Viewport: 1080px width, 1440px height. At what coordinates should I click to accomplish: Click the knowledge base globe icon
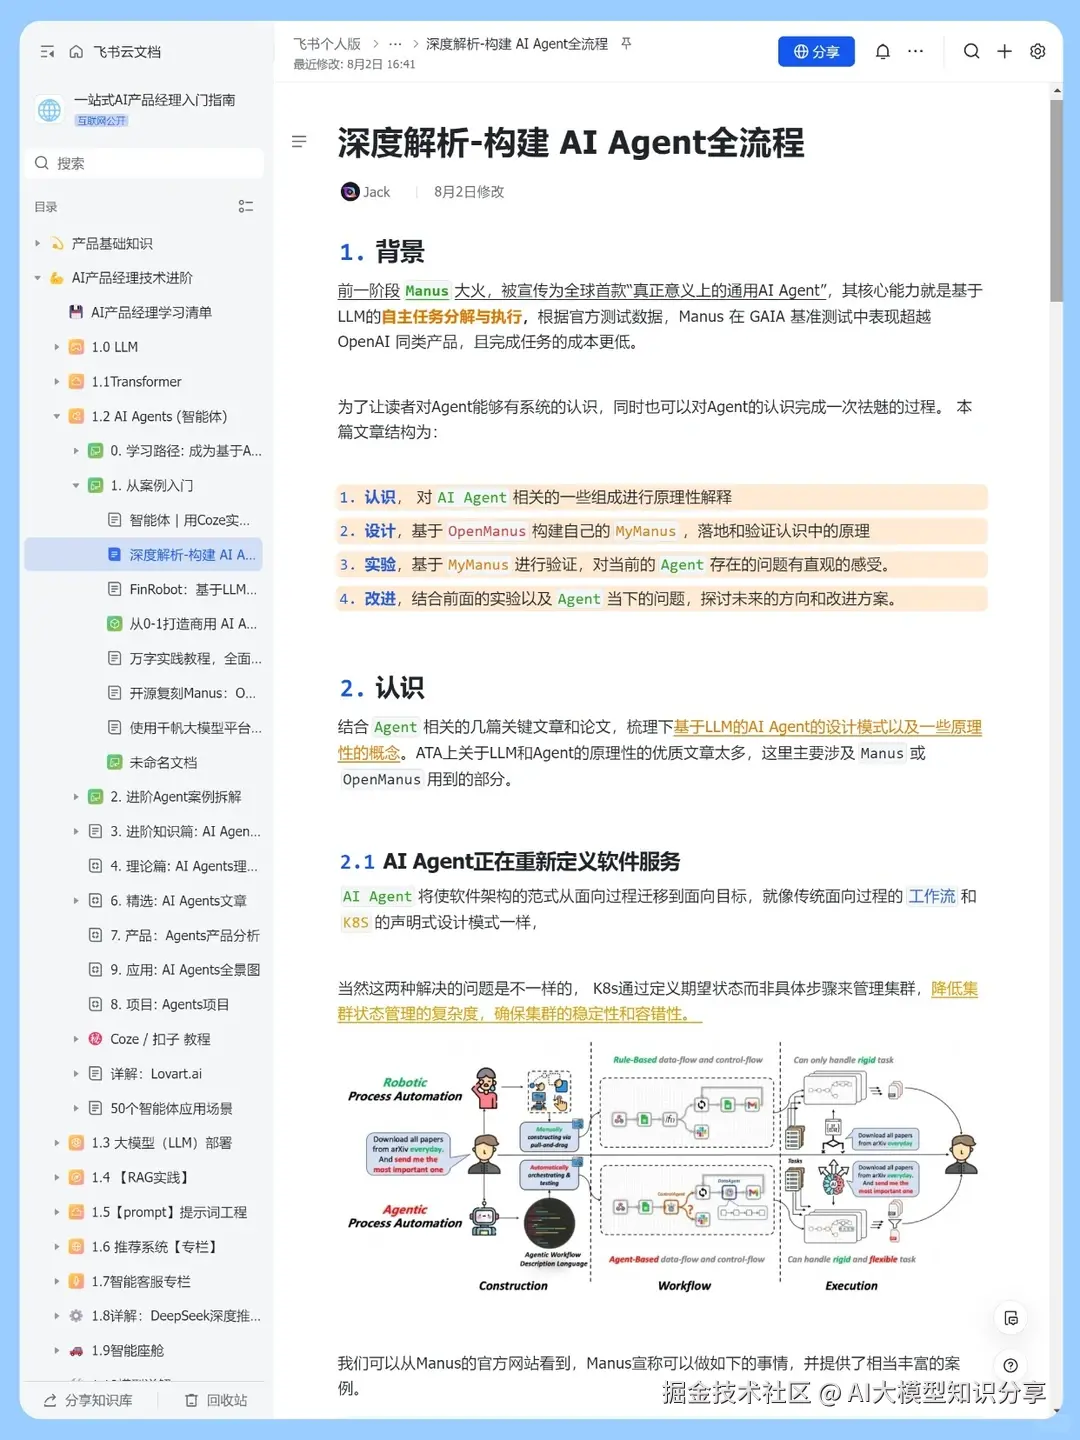click(x=49, y=109)
